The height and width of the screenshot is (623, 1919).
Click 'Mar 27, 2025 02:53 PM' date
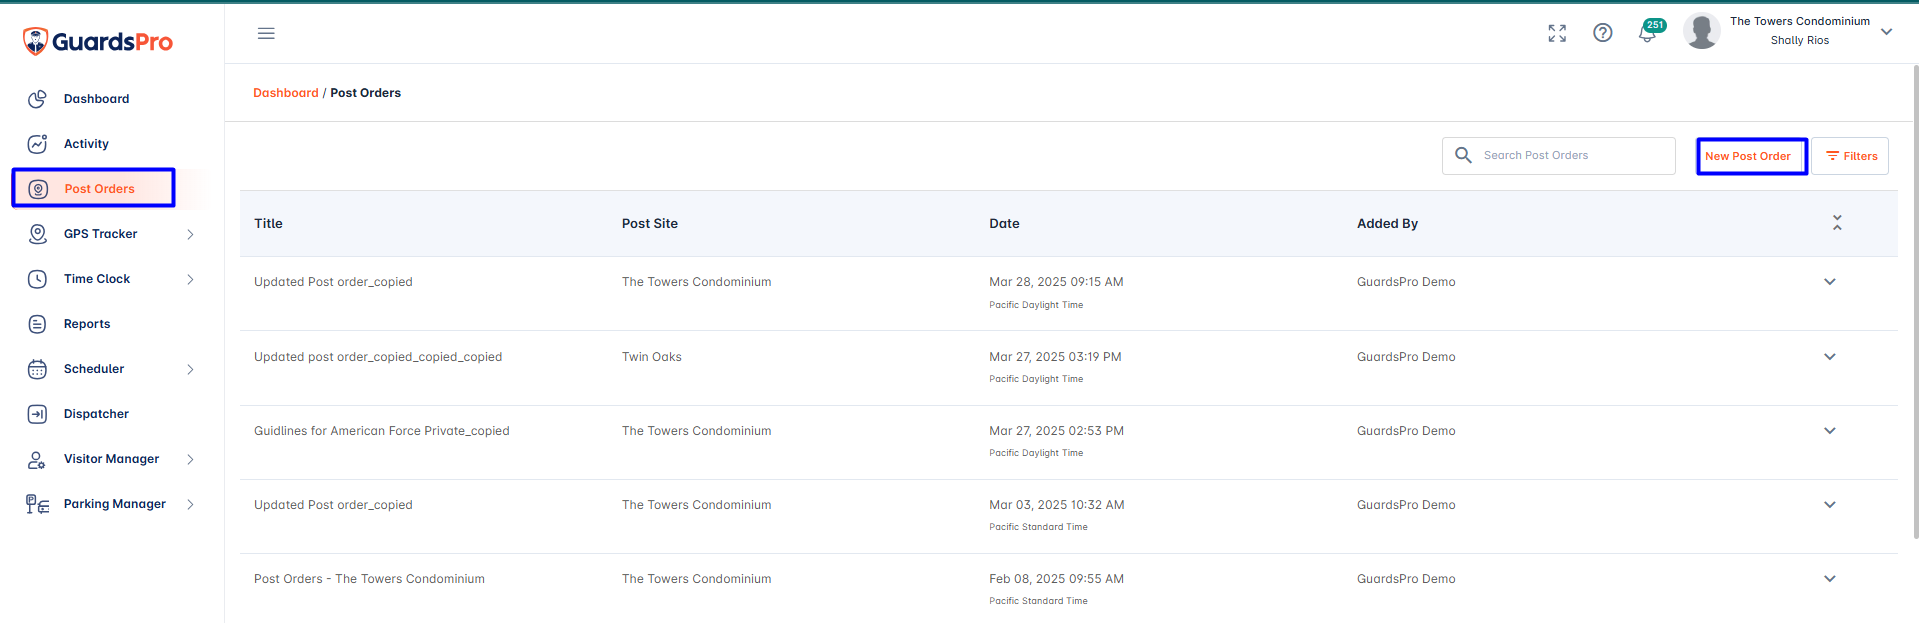pos(1056,431)
